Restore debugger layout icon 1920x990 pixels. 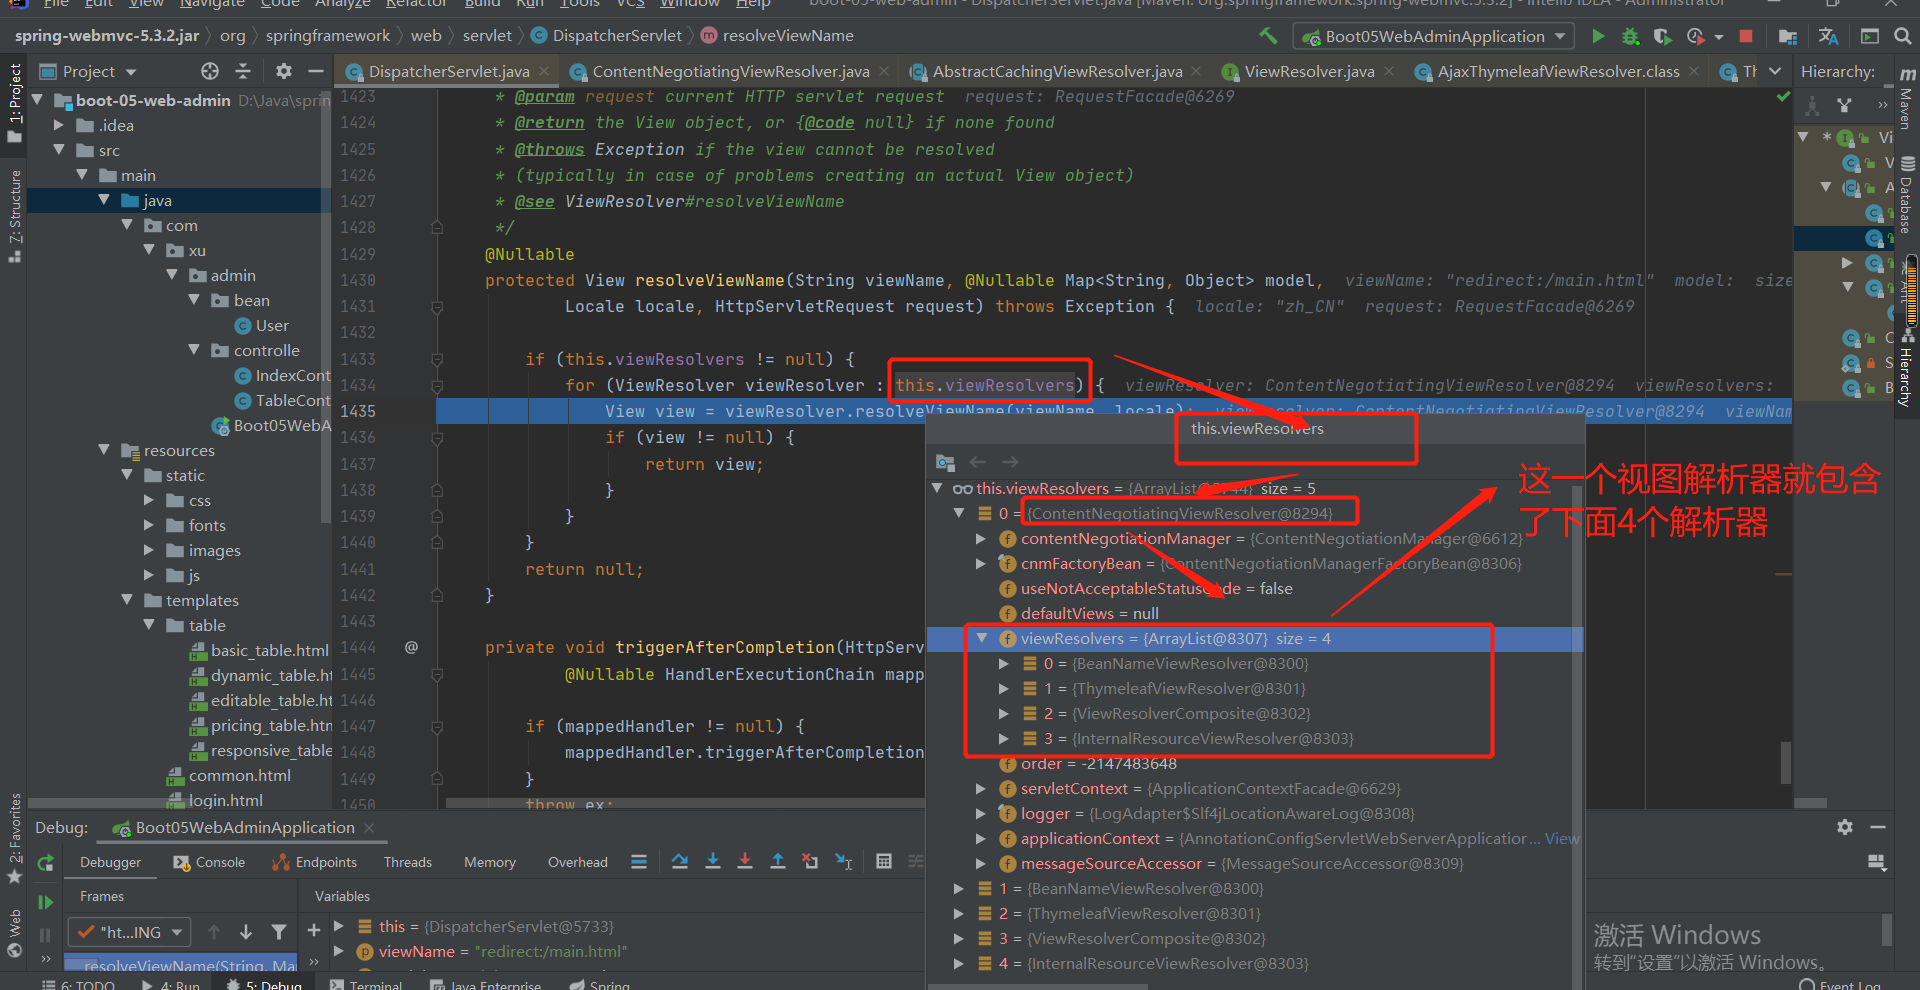click(1877, 862)
